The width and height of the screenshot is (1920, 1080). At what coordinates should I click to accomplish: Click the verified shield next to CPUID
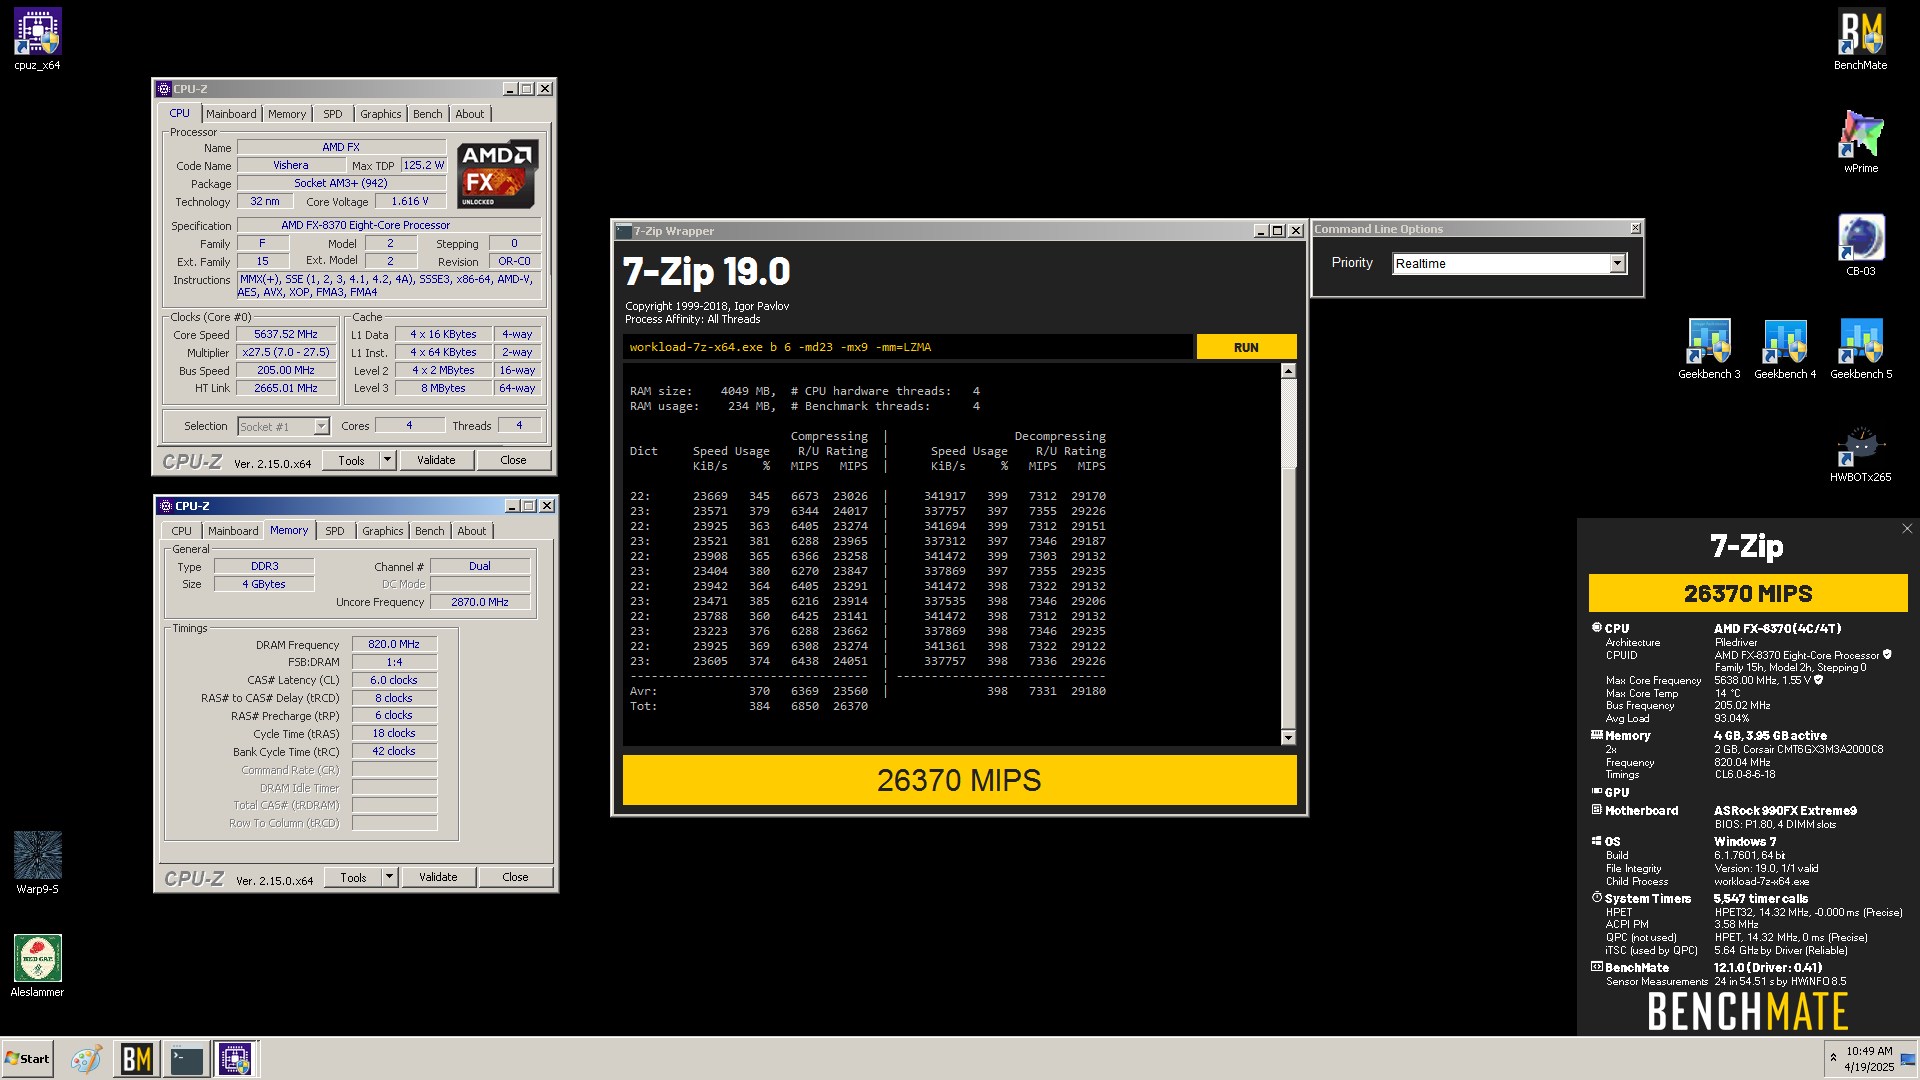click(x=1887, y=655)
